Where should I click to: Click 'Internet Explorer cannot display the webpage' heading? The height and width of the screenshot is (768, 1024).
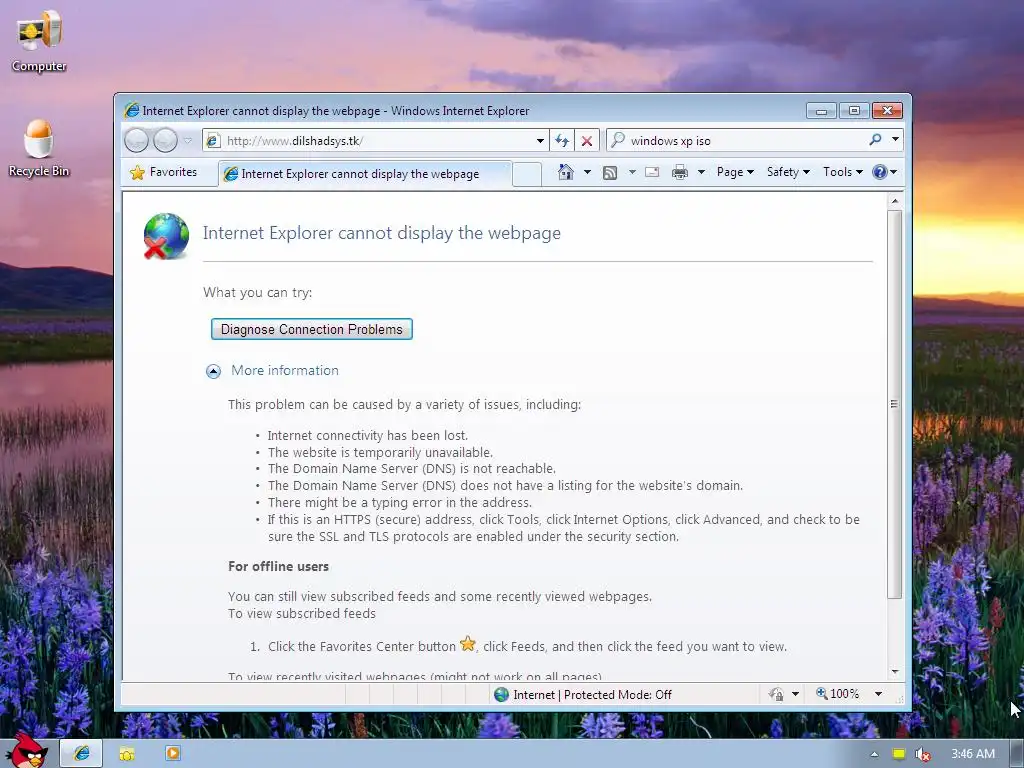(x=381, y=233)
